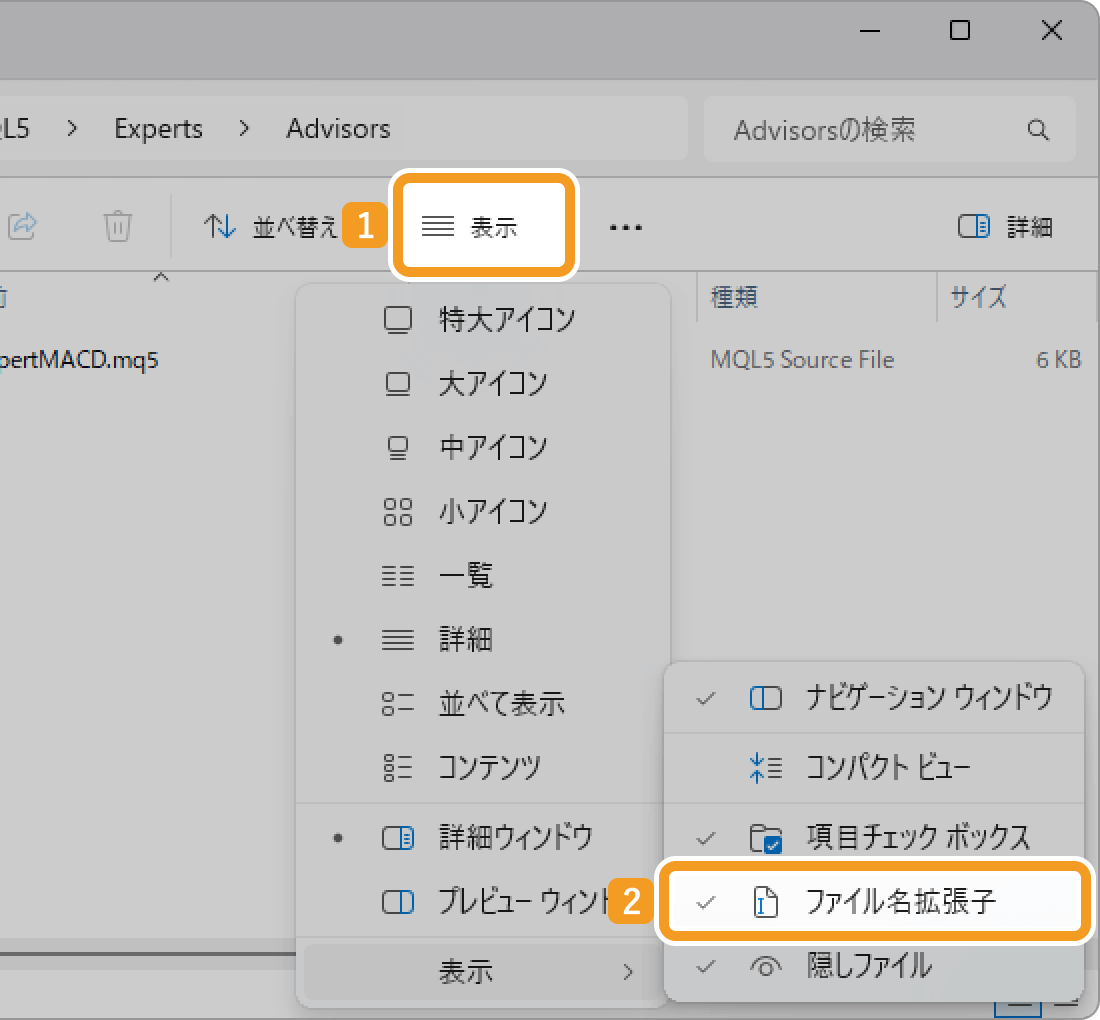Toggle 詳細ウィンドウ pane option
This screenshot has height=1020, width=1100.
point(483,838)
